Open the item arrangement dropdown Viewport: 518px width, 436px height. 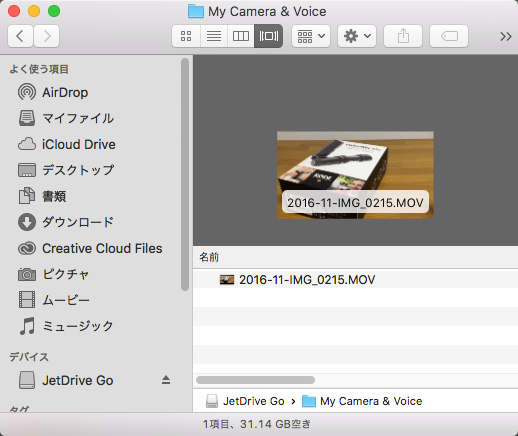[x=311, y=36]
